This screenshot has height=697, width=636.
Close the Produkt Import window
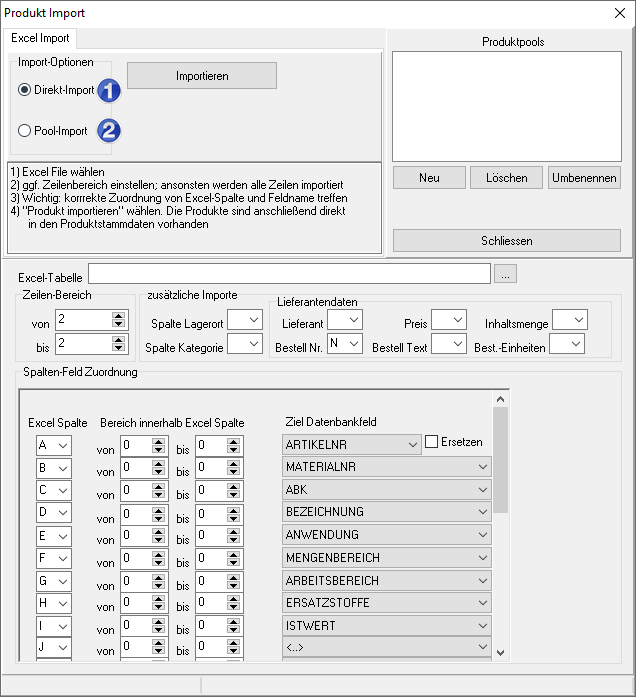[x=620, y=13]
